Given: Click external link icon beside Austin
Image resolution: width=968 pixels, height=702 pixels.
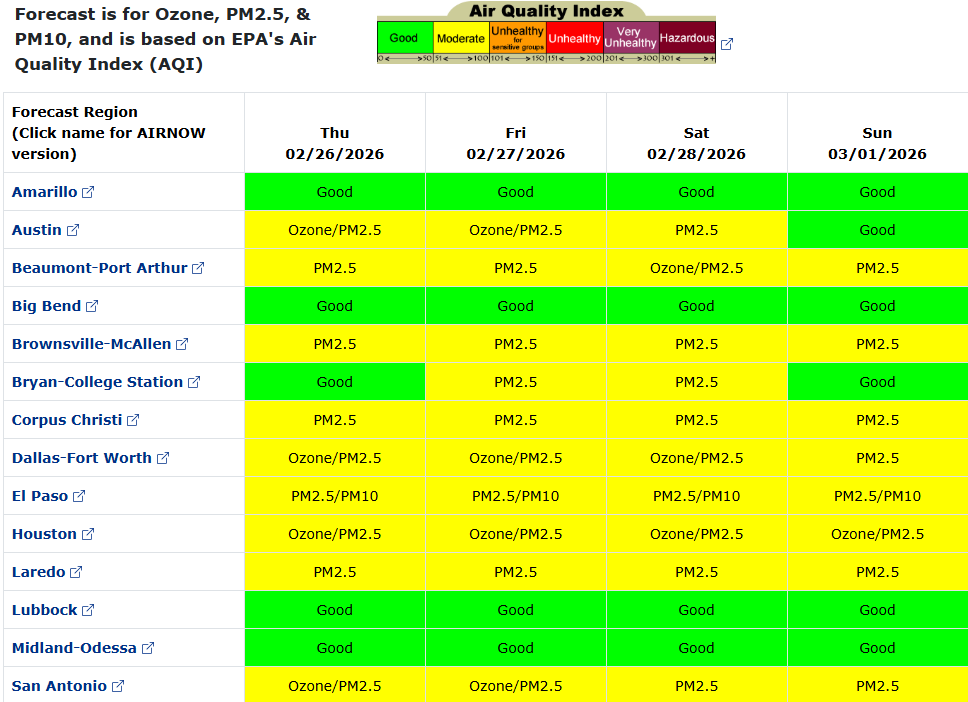Looking at the screenshot, I should [73, 230].
